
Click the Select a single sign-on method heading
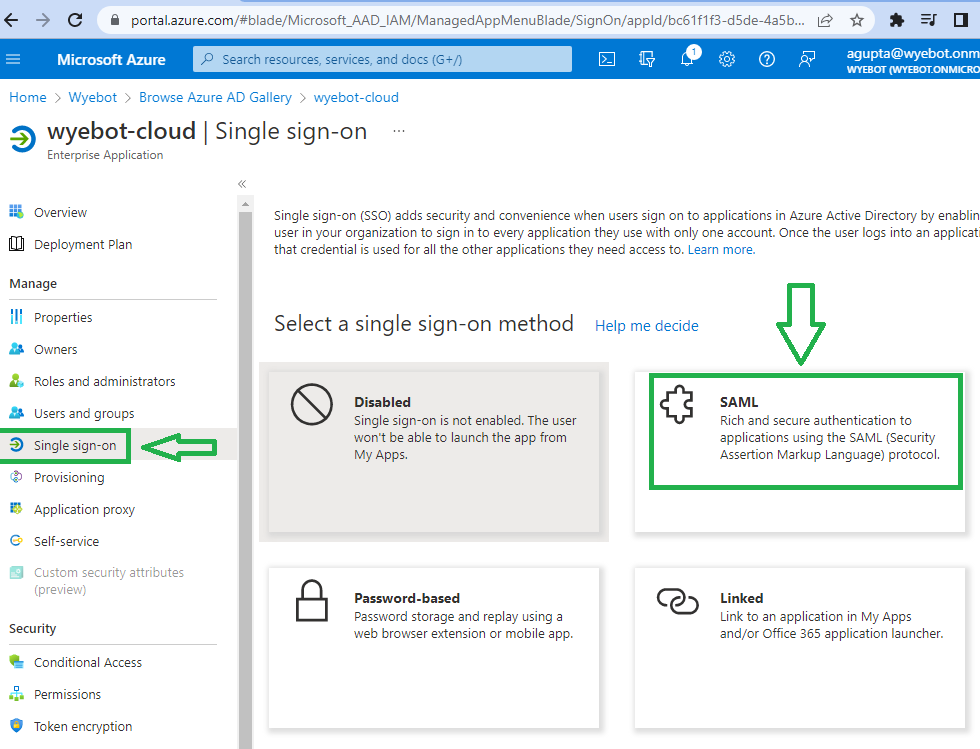tap(424, 324)
